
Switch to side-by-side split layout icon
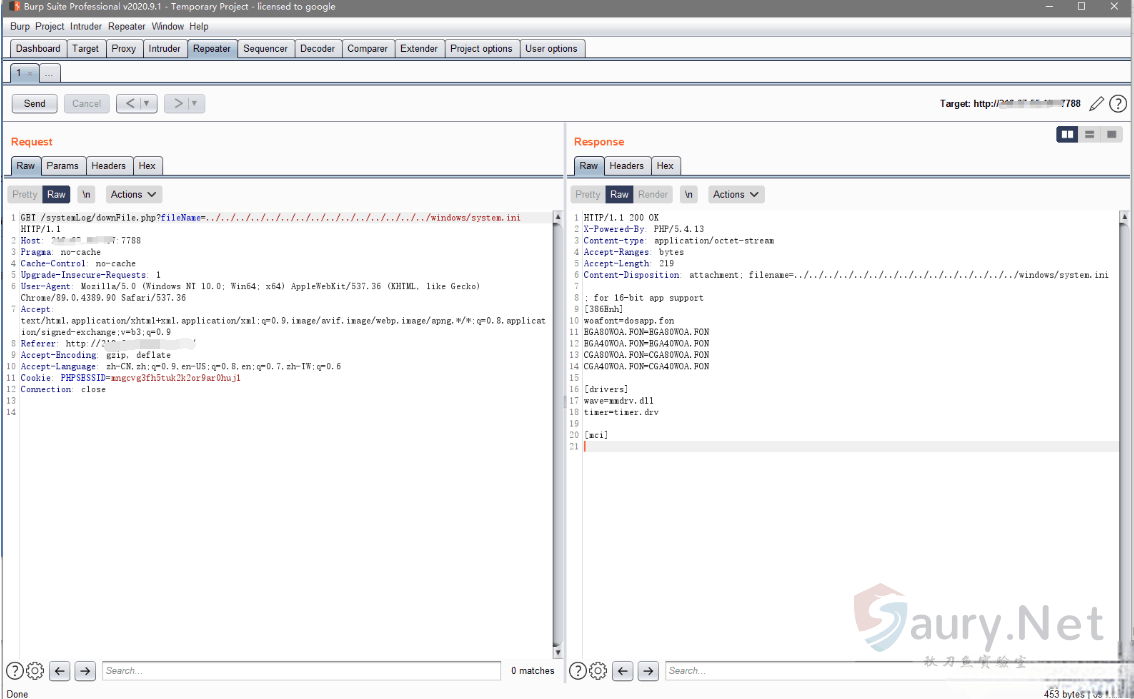click(x=1067, y=134)
